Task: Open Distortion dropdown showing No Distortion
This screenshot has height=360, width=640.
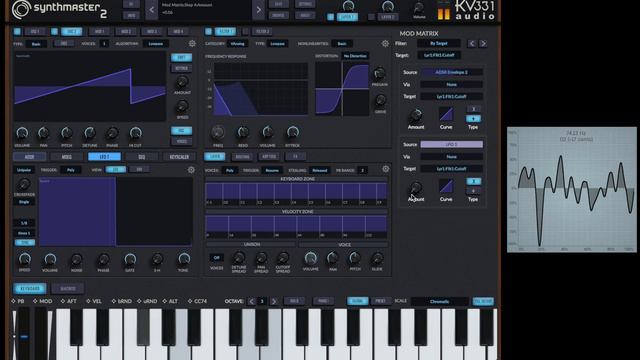Action: click(x=355, y=56)
